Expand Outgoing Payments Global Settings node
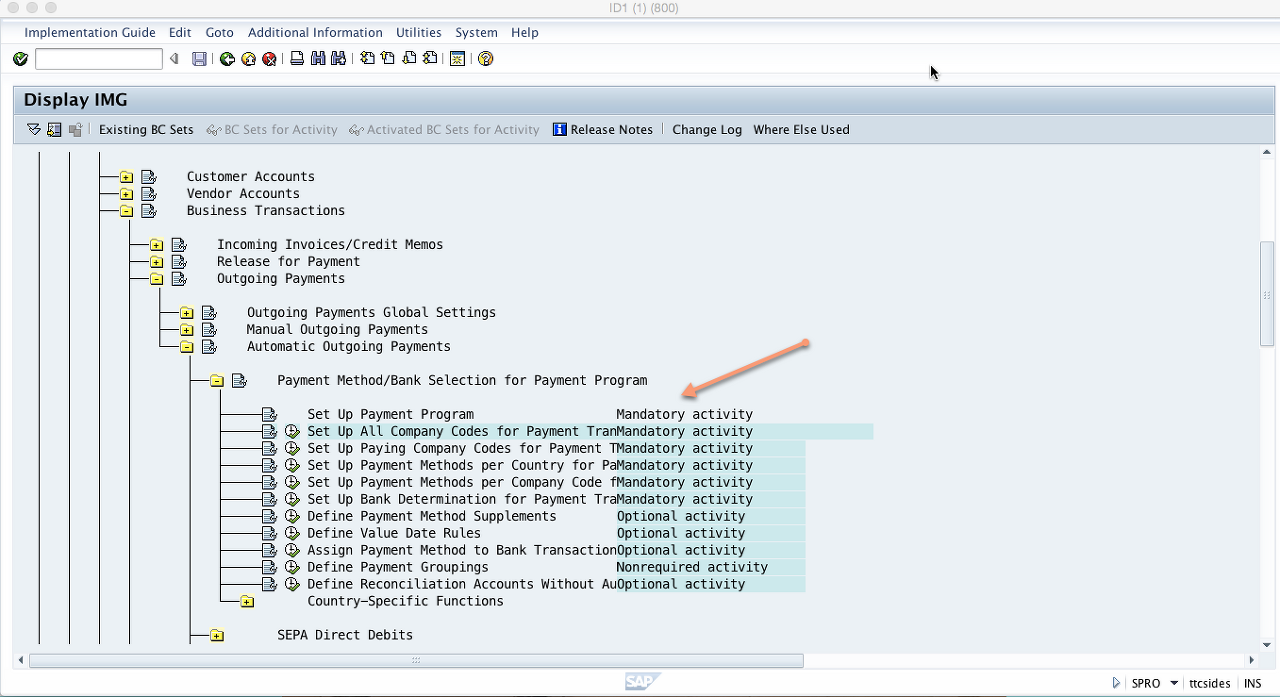This screenshot has height=697, width=1280. 186,313
